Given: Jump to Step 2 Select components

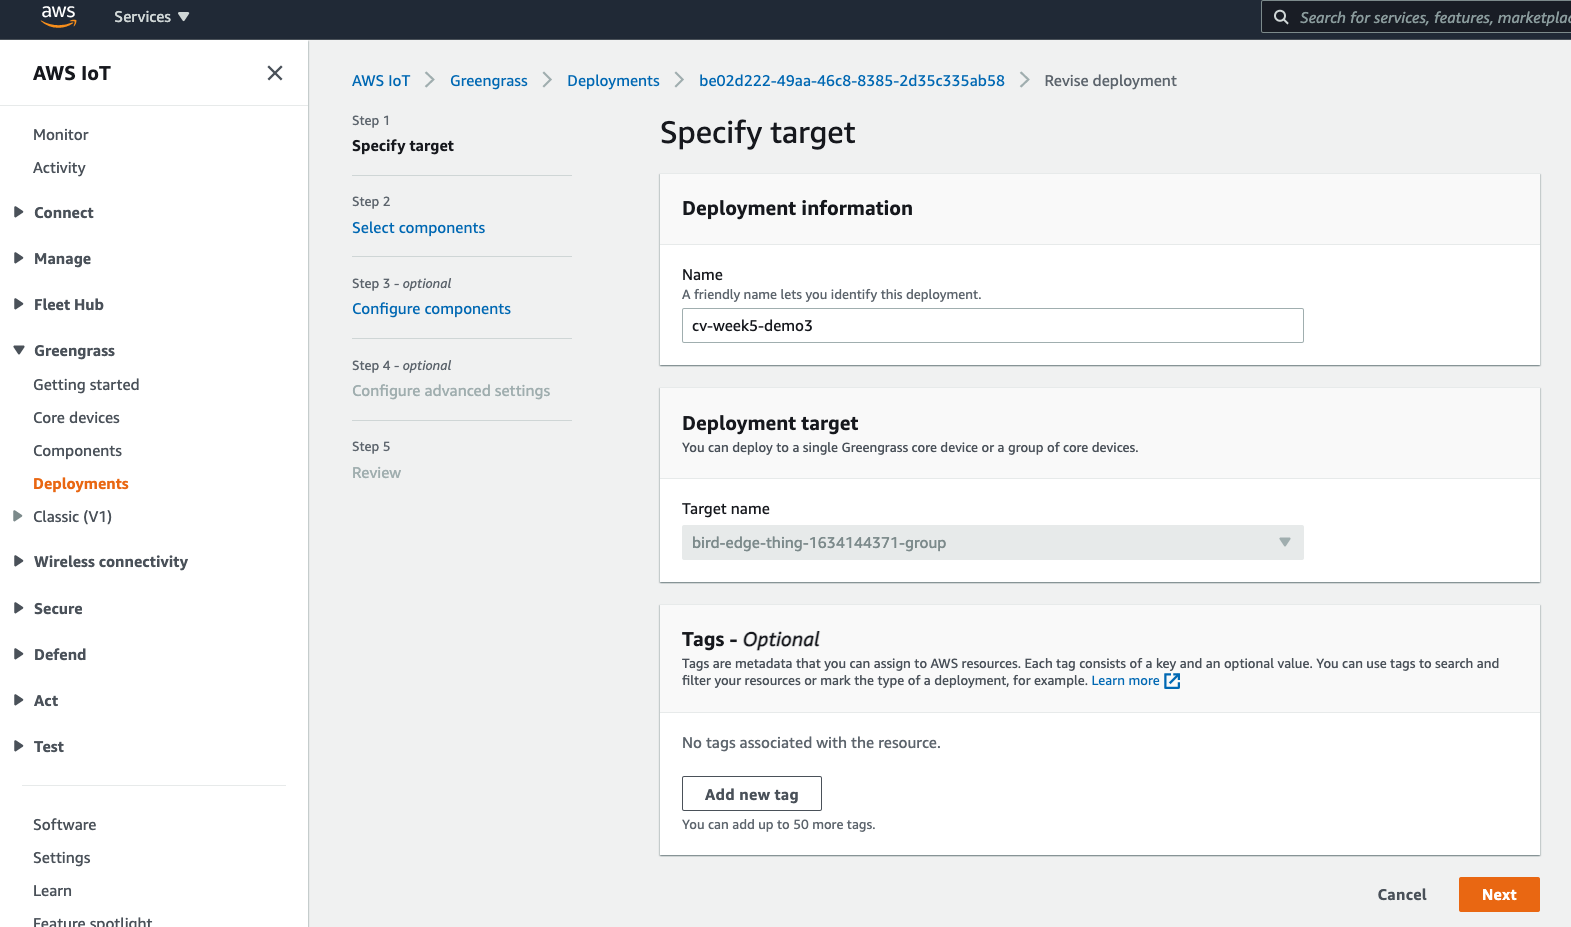Looking at the screenshot, I should (418, 228).
